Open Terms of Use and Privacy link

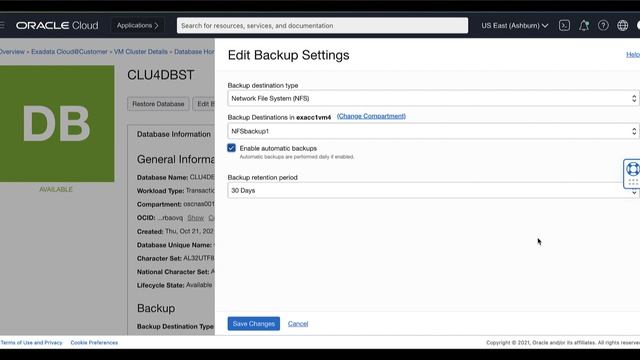(x=31, y=342)
